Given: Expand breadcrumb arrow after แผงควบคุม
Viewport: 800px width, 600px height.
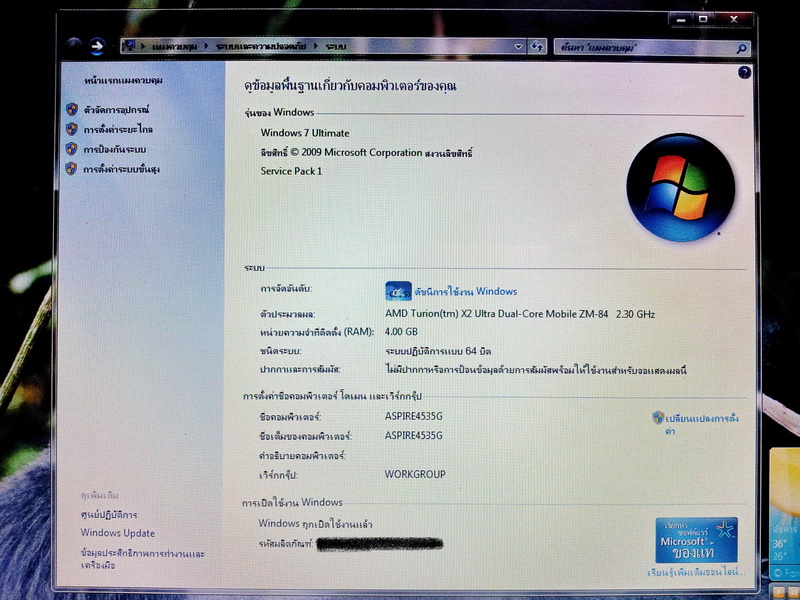Looking at the screenshot, I should click(206, 46).
